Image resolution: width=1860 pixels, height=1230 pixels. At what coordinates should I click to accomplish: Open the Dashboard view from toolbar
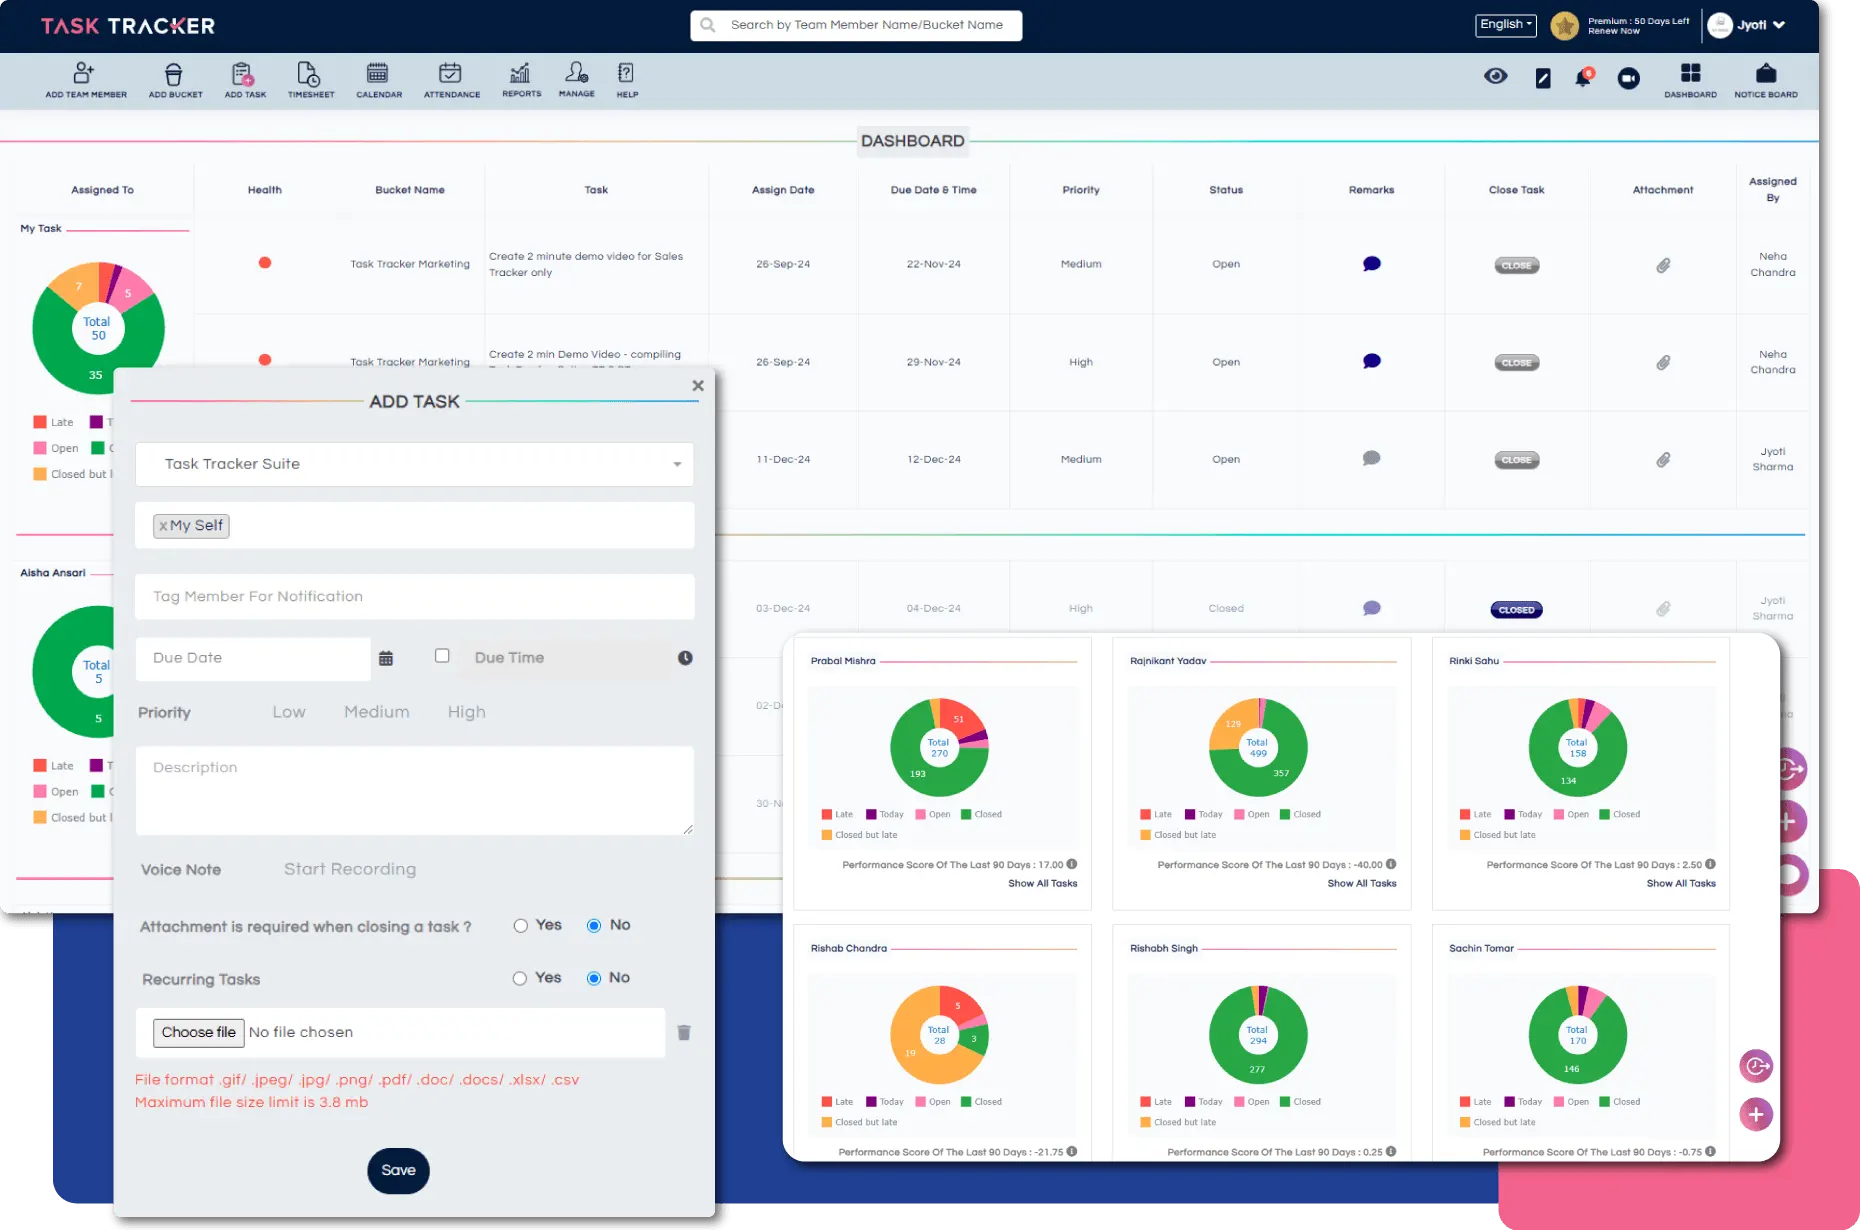click(x=1690, y=79)
